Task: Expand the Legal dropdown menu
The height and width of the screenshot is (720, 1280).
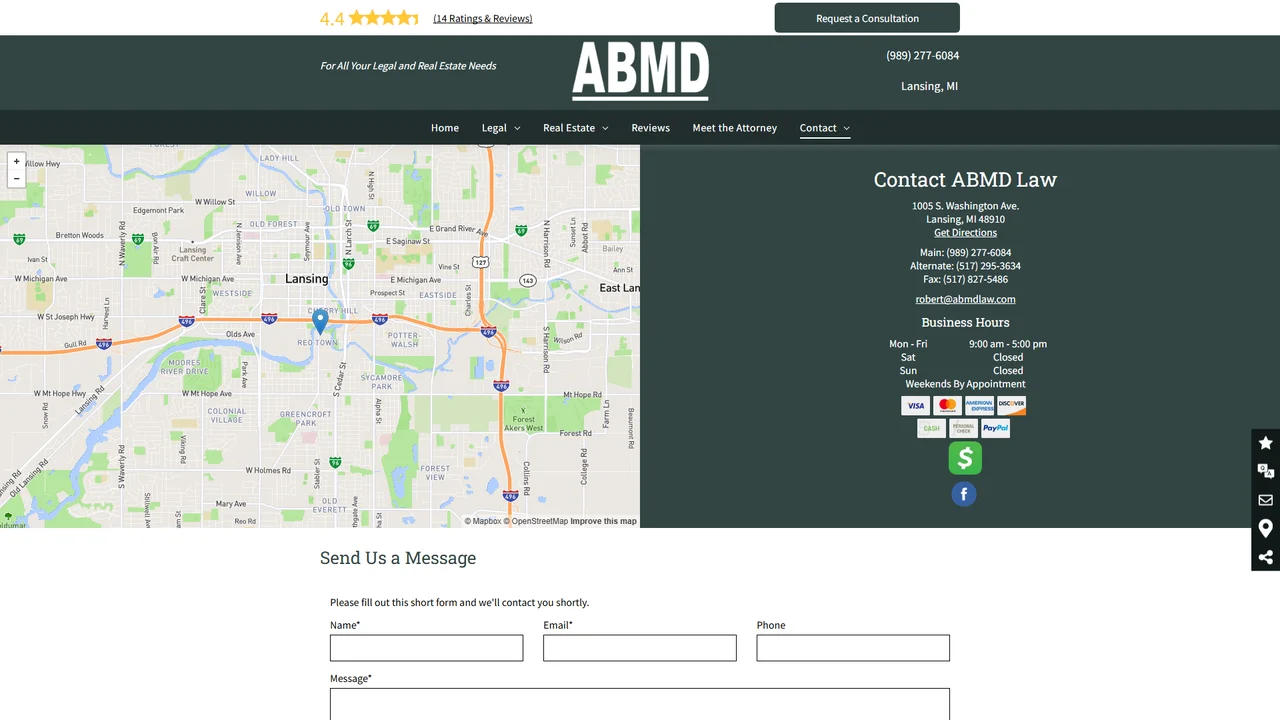Action: click(x=501, y=128)
